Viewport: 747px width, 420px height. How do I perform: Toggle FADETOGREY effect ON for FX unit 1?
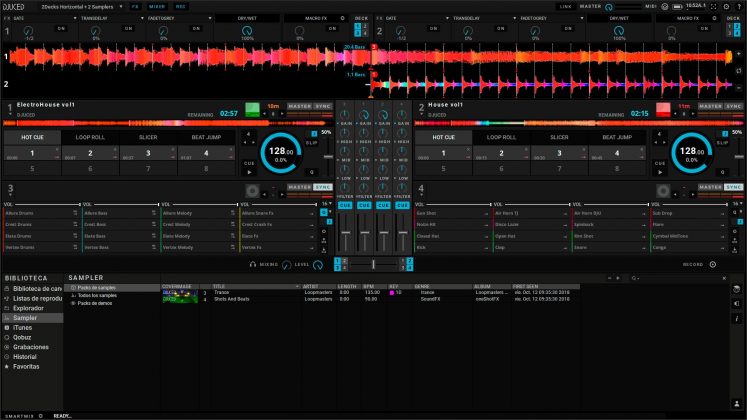pyautogui.click(x=196, y=29)
